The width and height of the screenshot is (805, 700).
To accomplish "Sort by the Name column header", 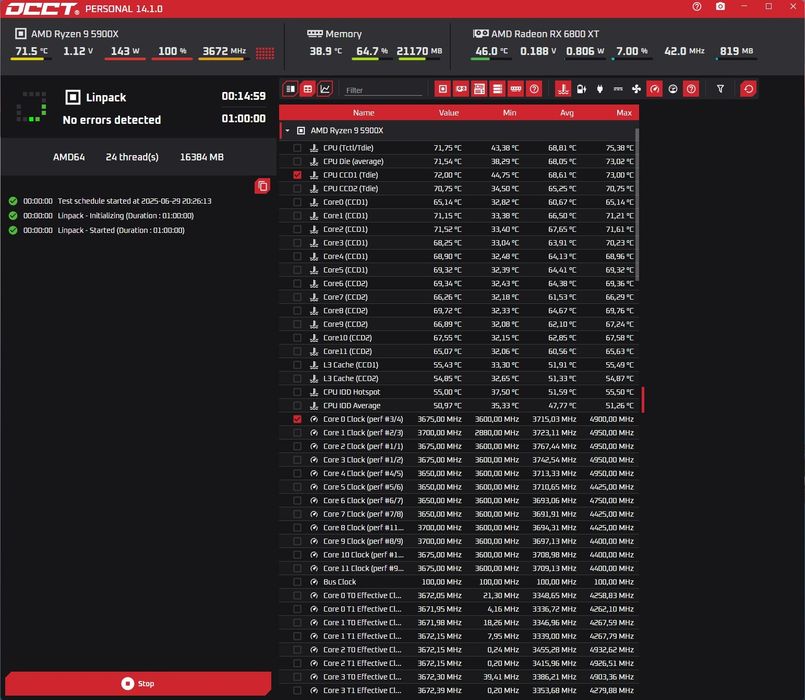I will click(363, 112).
